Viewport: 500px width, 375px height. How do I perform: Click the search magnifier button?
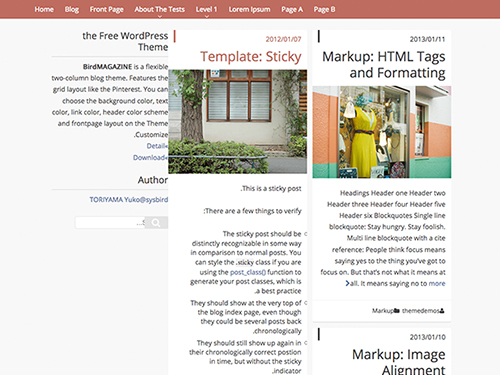click(x=156, y=222)
